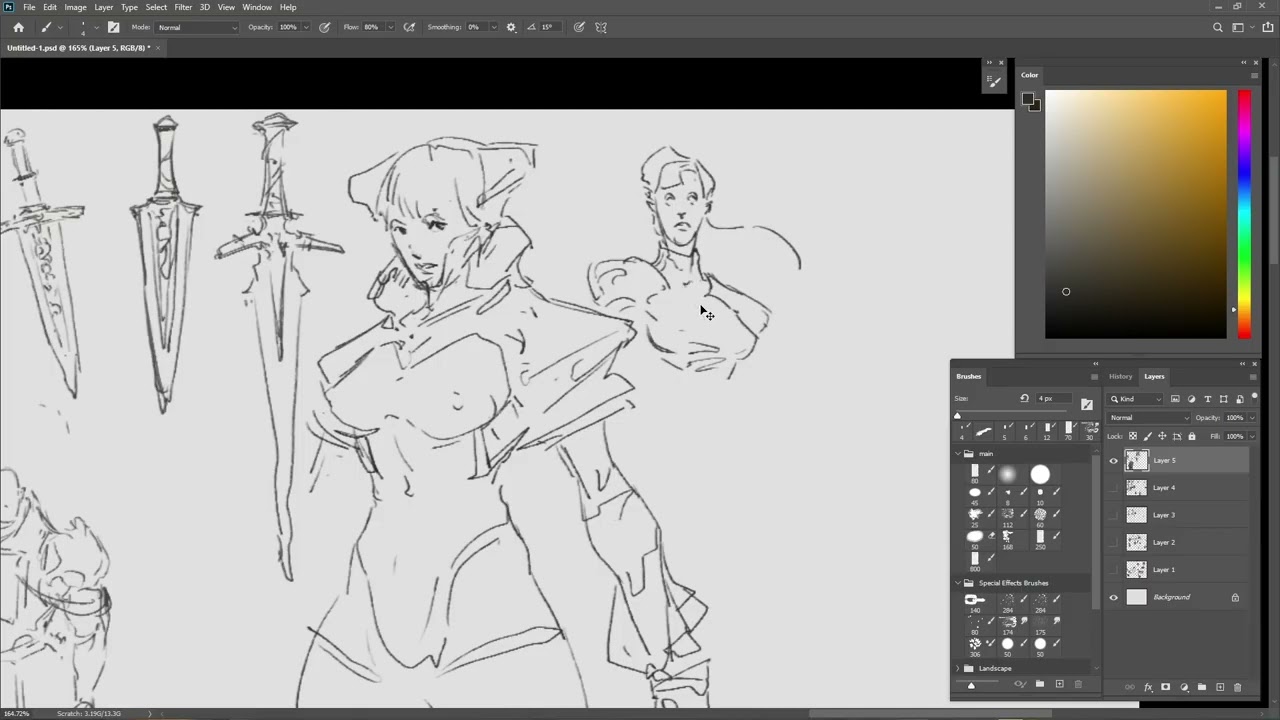The image size is (1280, 720).
Task: Toggle the Brush Settings panel from the options bar
Action: (x=113, y=27)
